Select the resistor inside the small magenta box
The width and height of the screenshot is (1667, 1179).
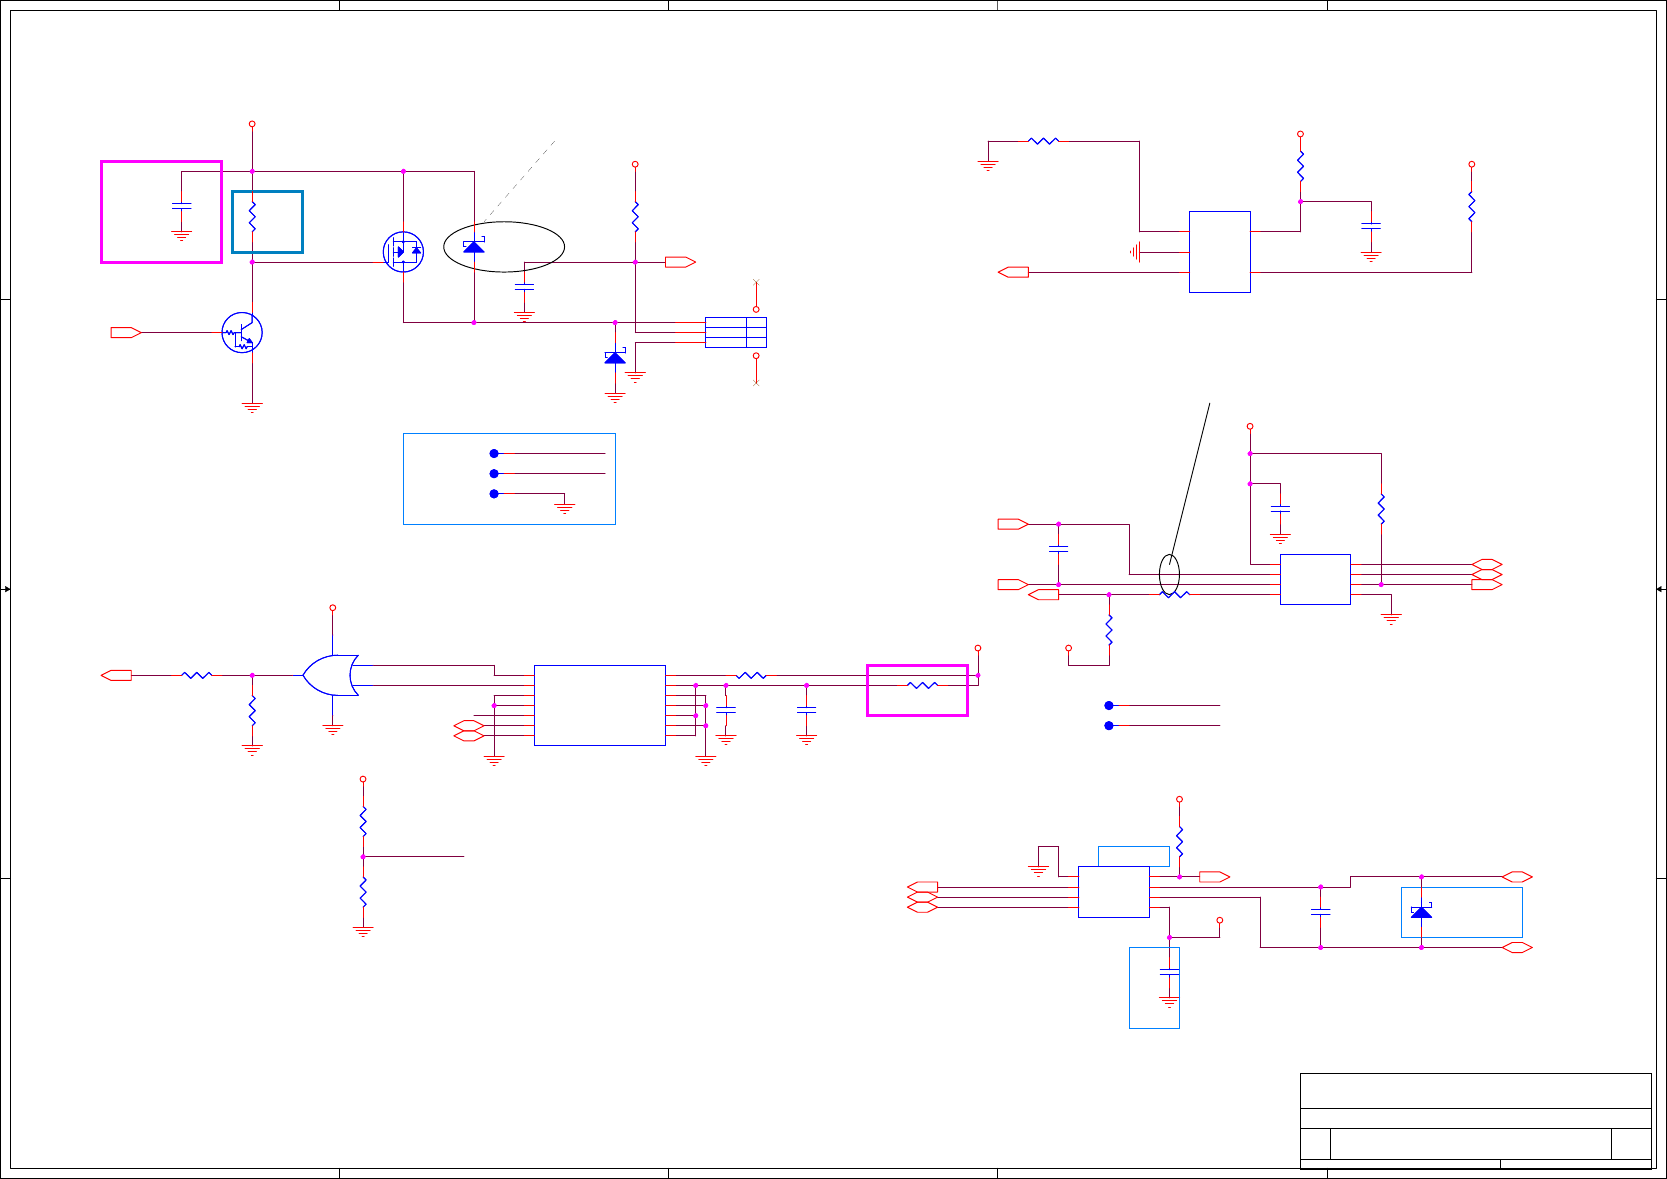point(922,685)
